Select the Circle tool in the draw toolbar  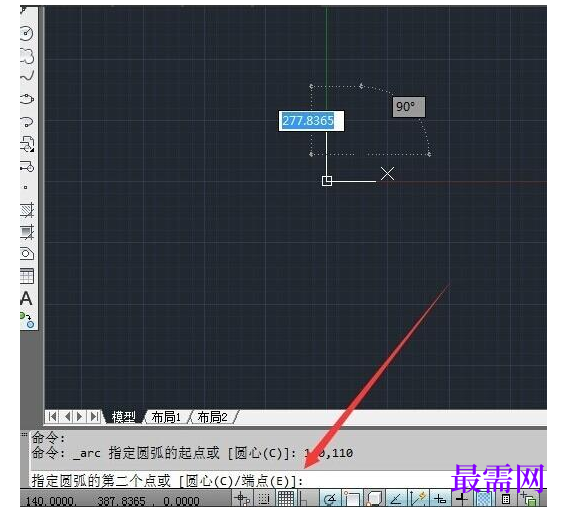click(x=27, y=33)
